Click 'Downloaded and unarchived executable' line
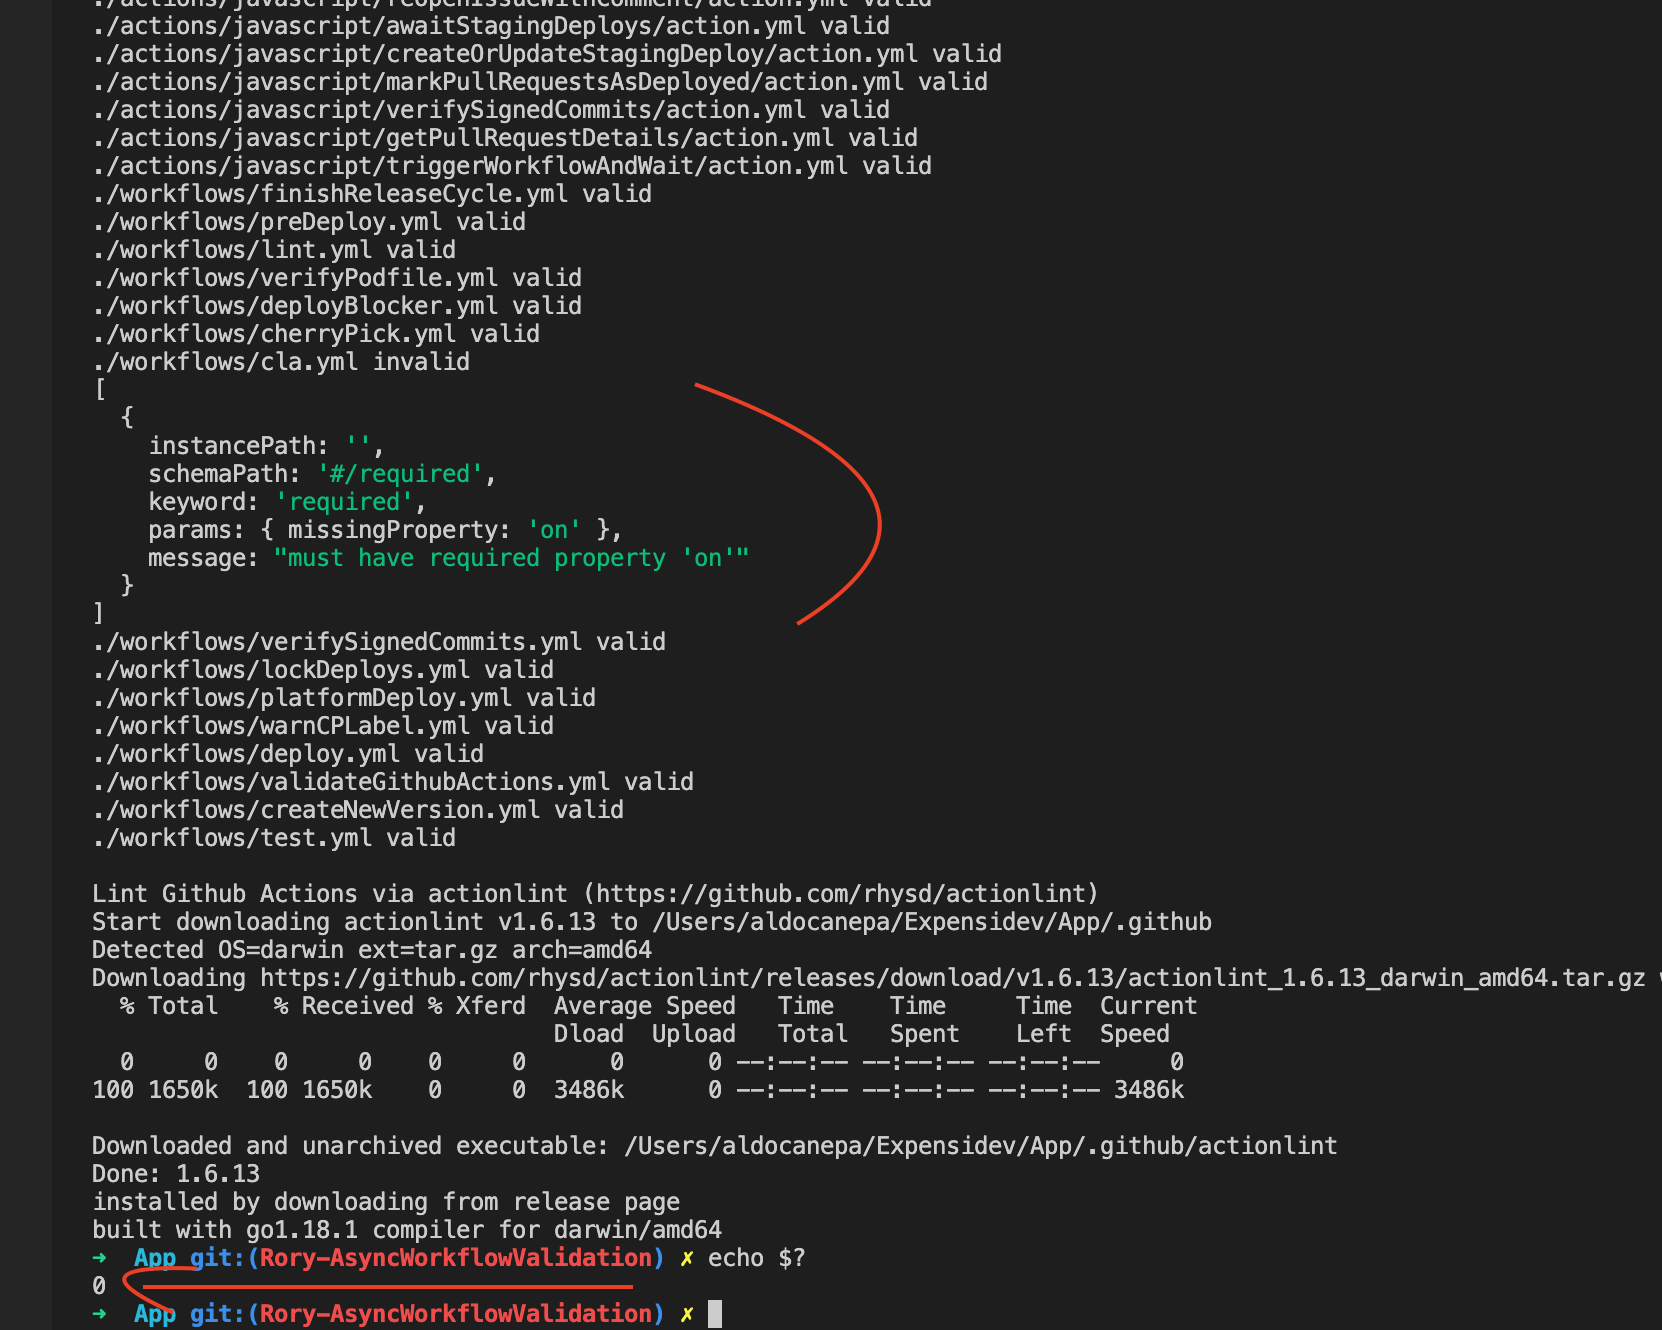1662x1330 pixels. 715,1146
